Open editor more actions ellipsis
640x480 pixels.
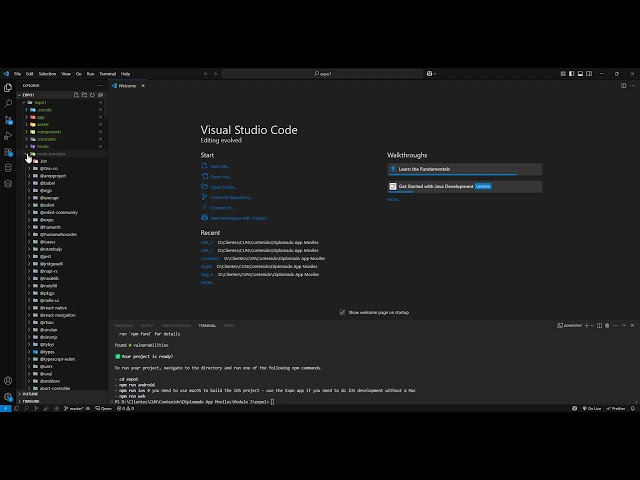[632, 85]
